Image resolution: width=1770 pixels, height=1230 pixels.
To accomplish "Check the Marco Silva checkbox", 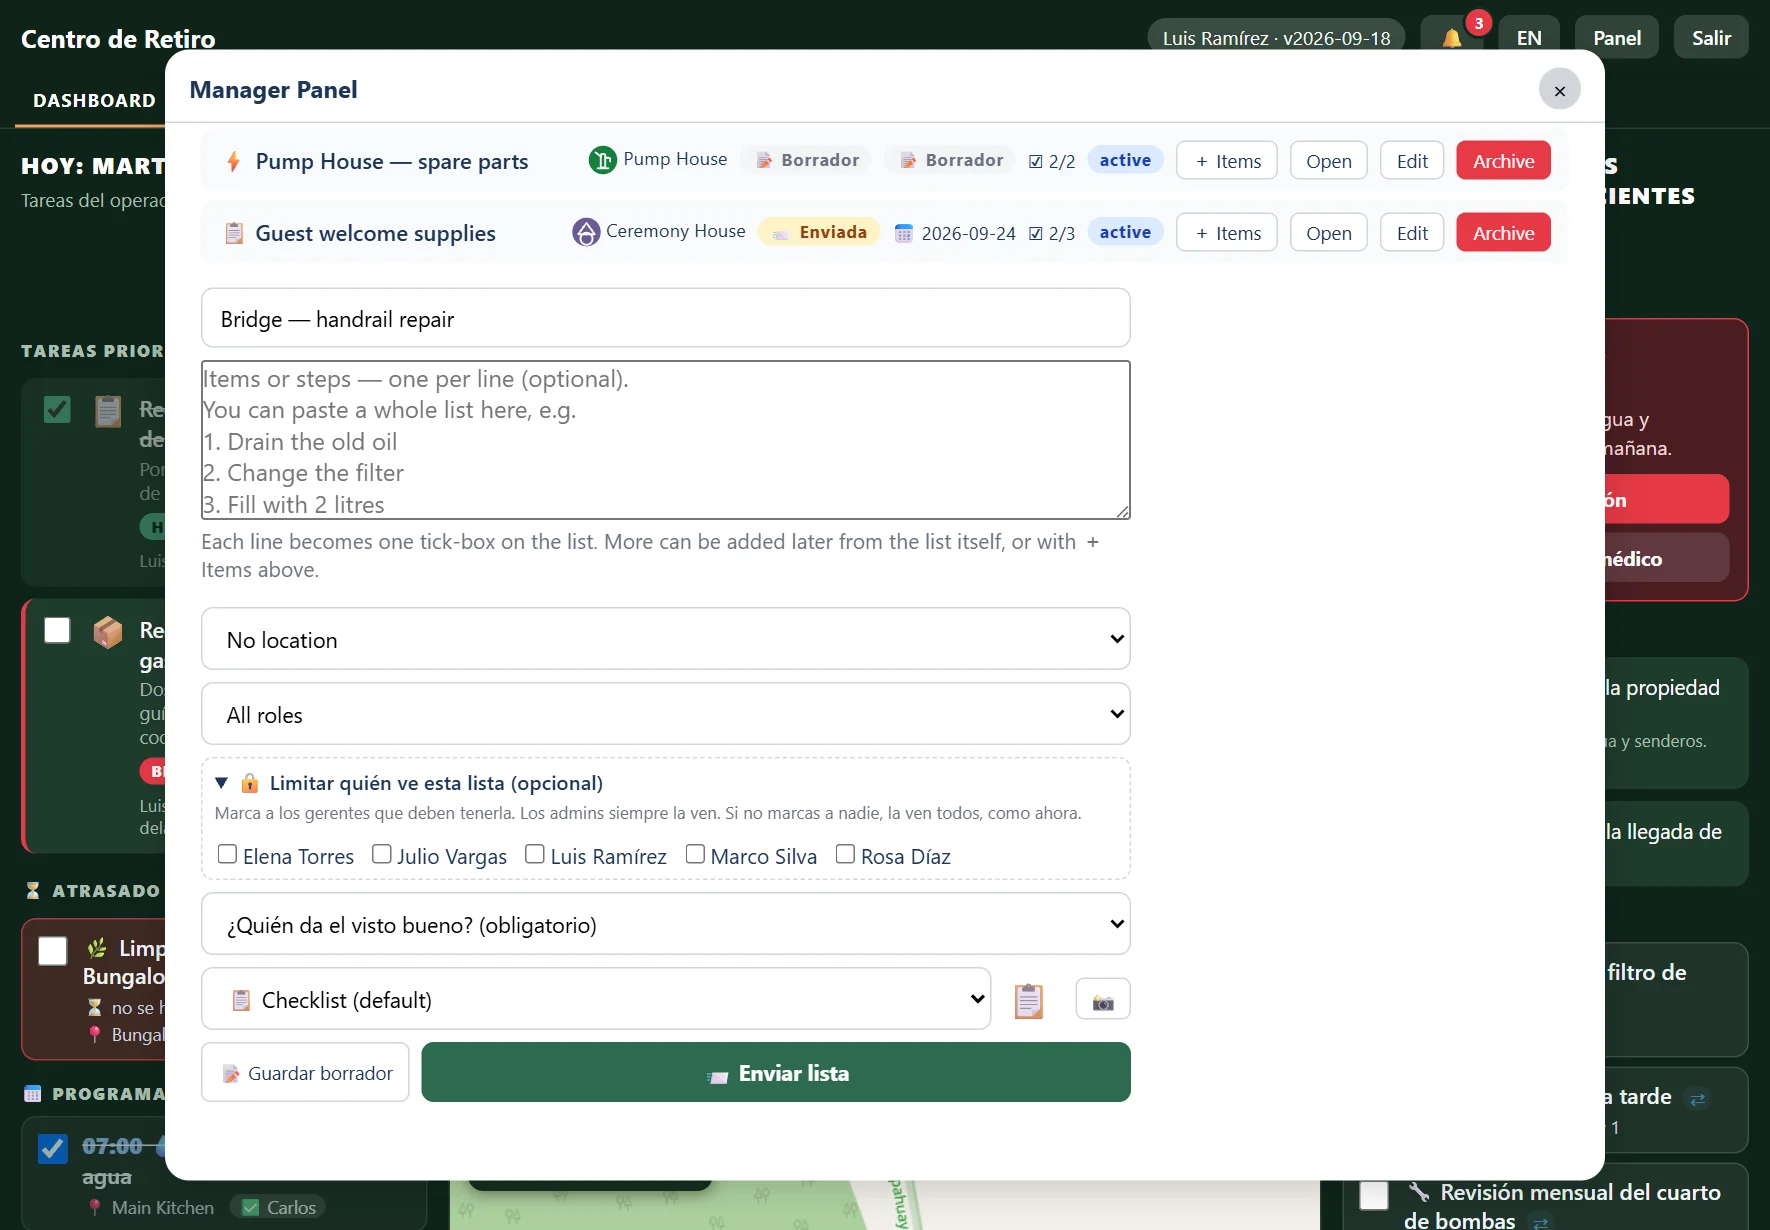I will pyautogui.click(x=696, y=854).
